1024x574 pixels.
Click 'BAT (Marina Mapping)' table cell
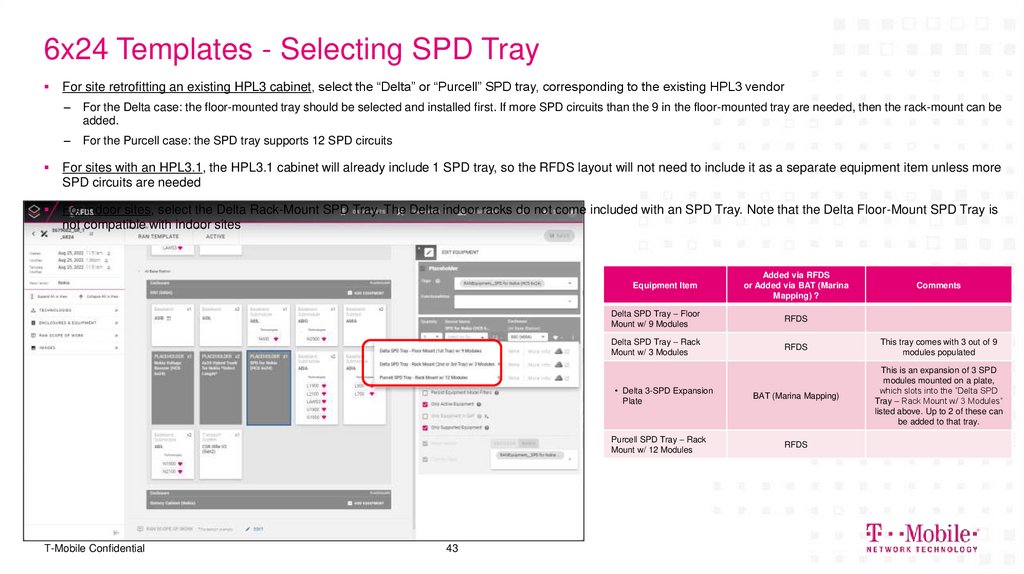pos(795,396)
